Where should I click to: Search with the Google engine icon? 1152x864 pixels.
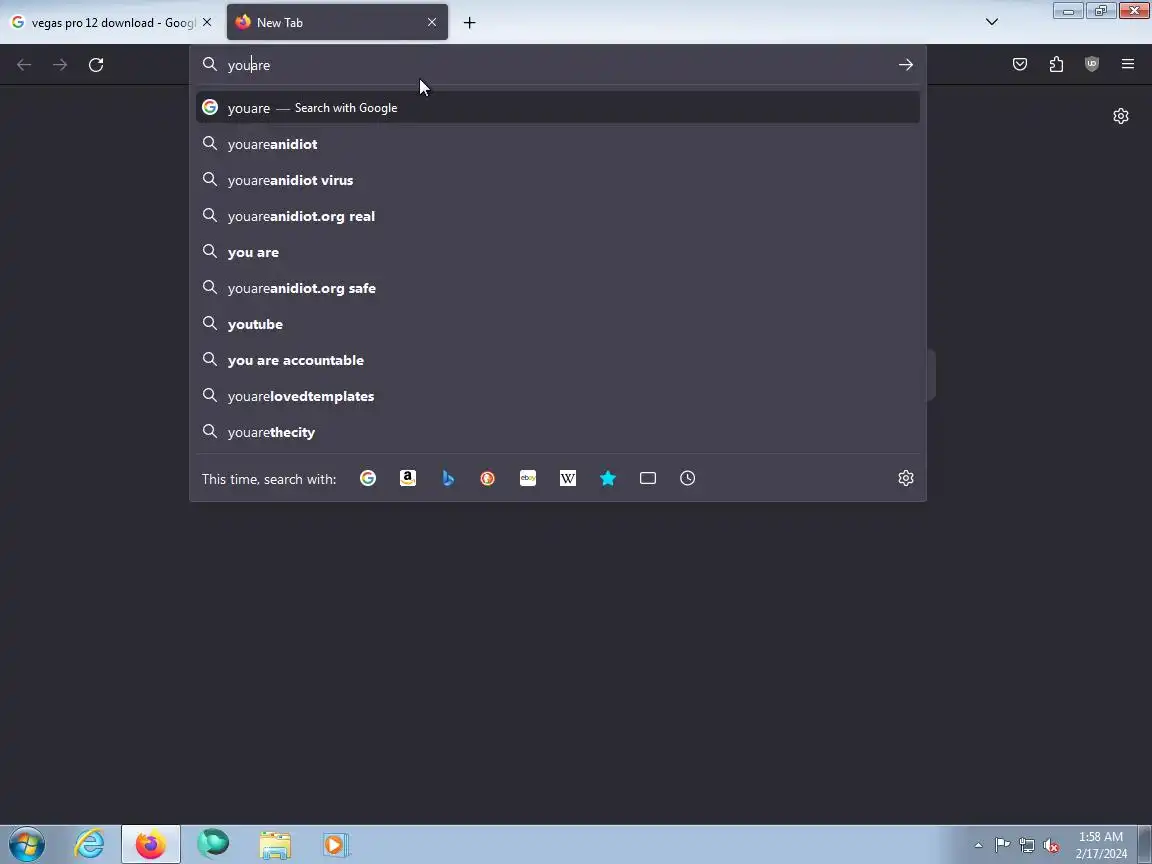tap(368, 478)
